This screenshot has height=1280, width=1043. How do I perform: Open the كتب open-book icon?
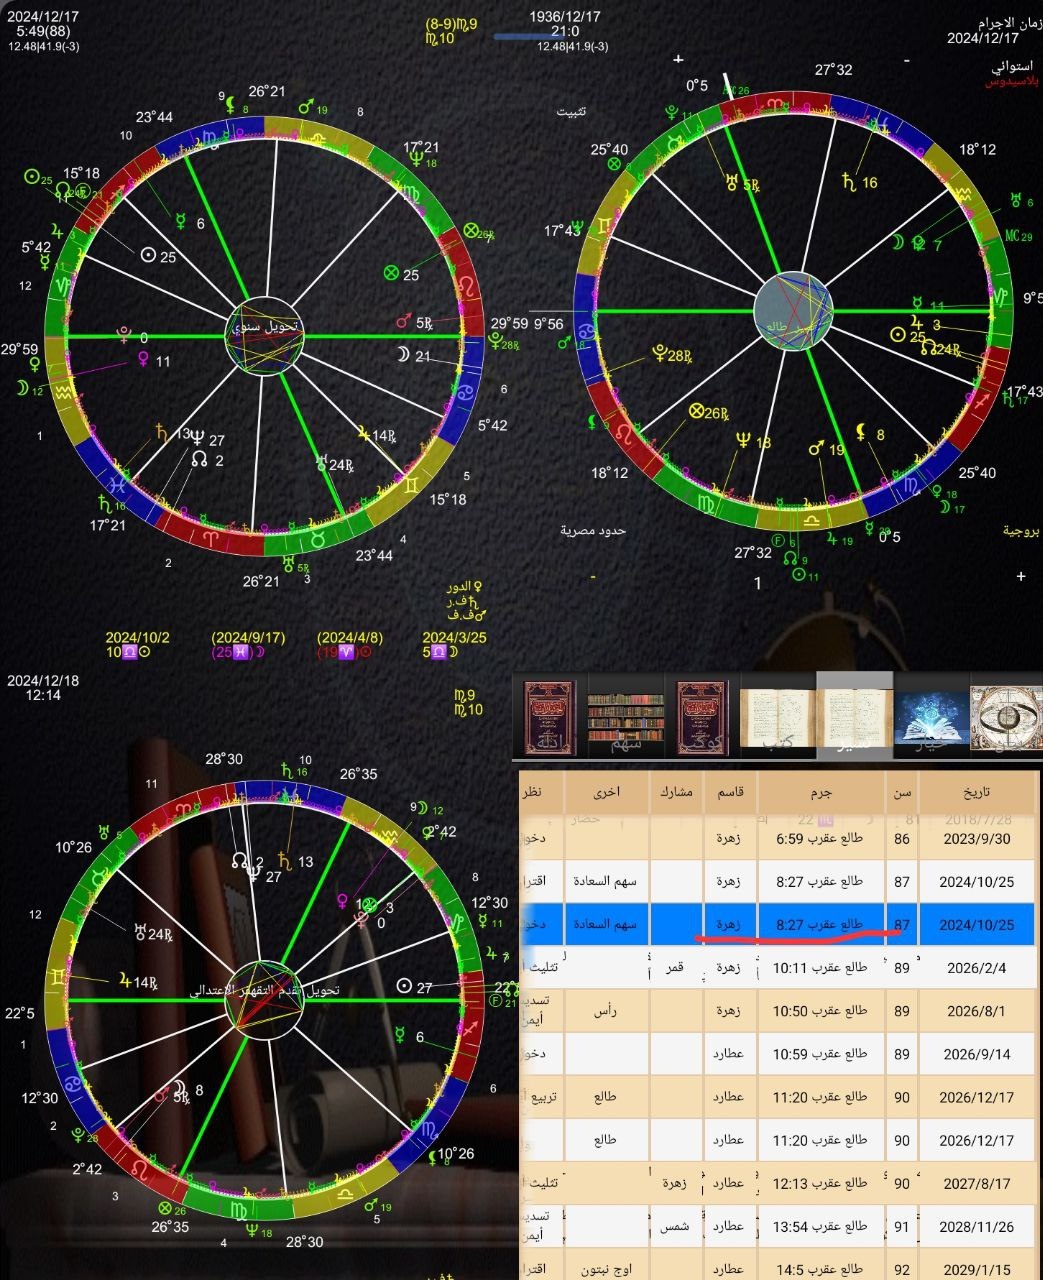(x=778, y=718)
